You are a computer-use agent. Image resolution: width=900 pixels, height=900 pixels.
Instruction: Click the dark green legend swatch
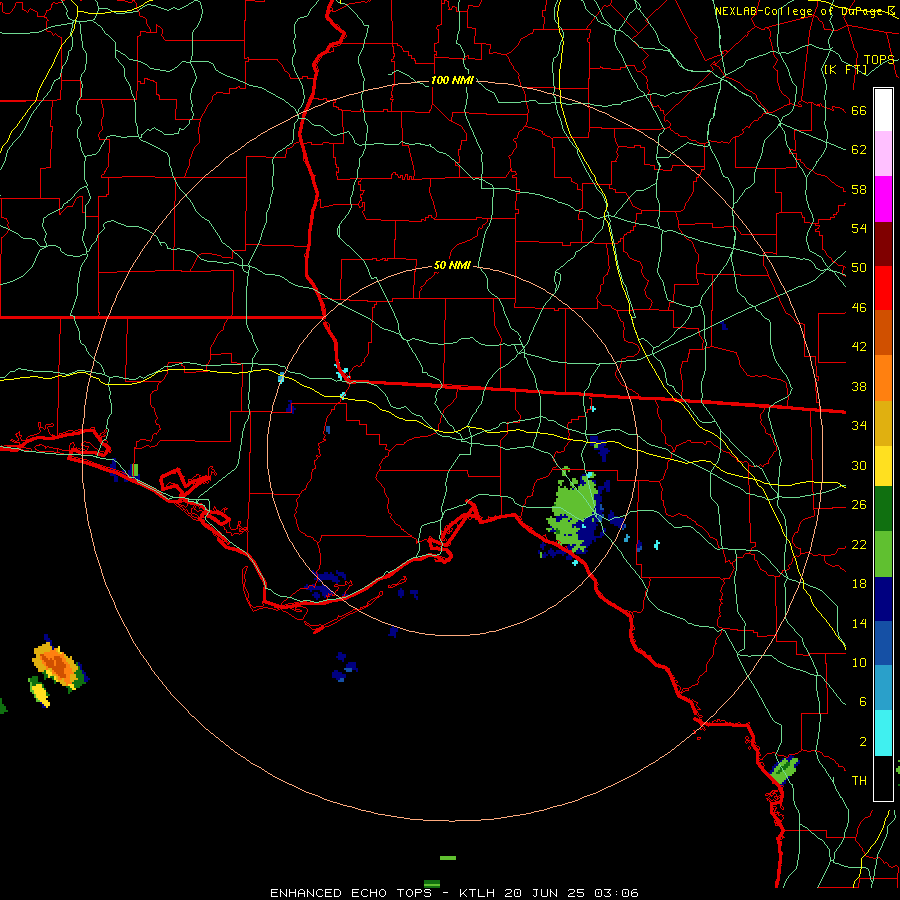click(883, 509)
